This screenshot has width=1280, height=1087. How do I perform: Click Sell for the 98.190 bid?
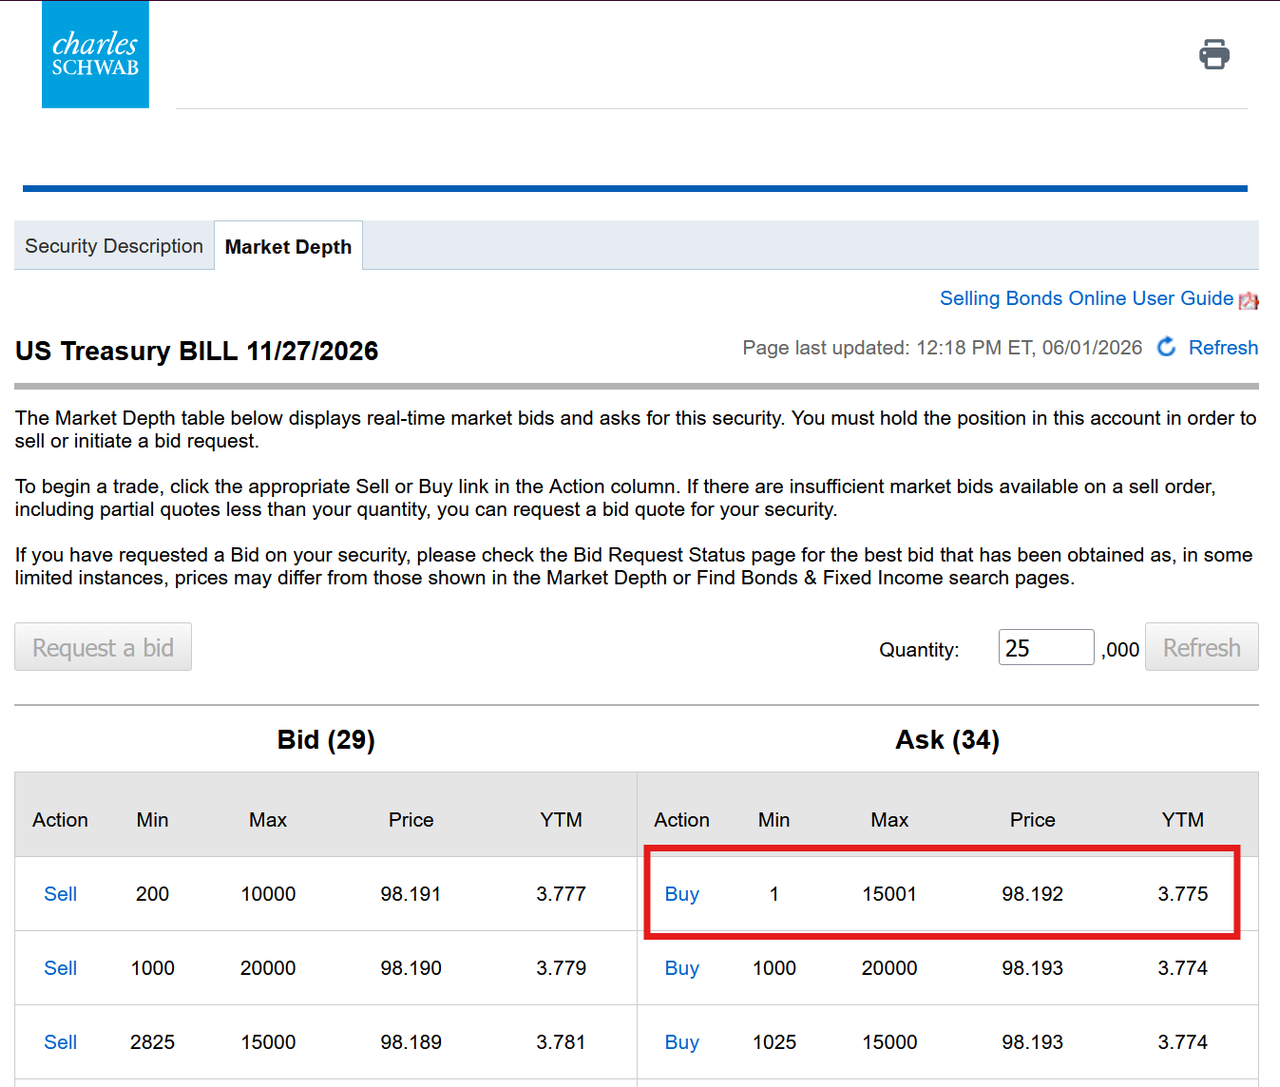(x=60, y=968)
